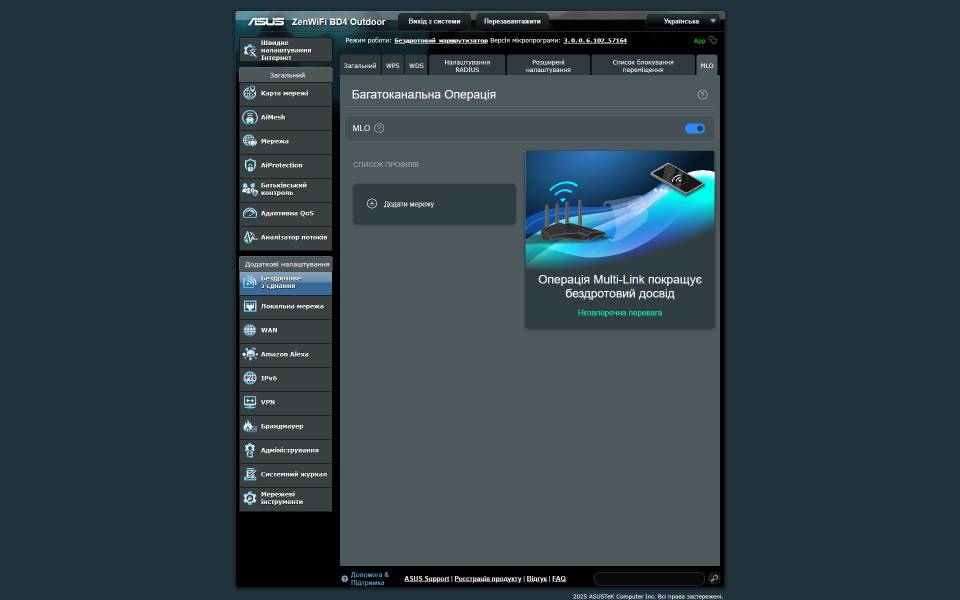Viewport: 960px width, 600px height.
Task: Open Adaptive QoS (Адаптивна QoS) settings
Action: (x=285, y=213)
